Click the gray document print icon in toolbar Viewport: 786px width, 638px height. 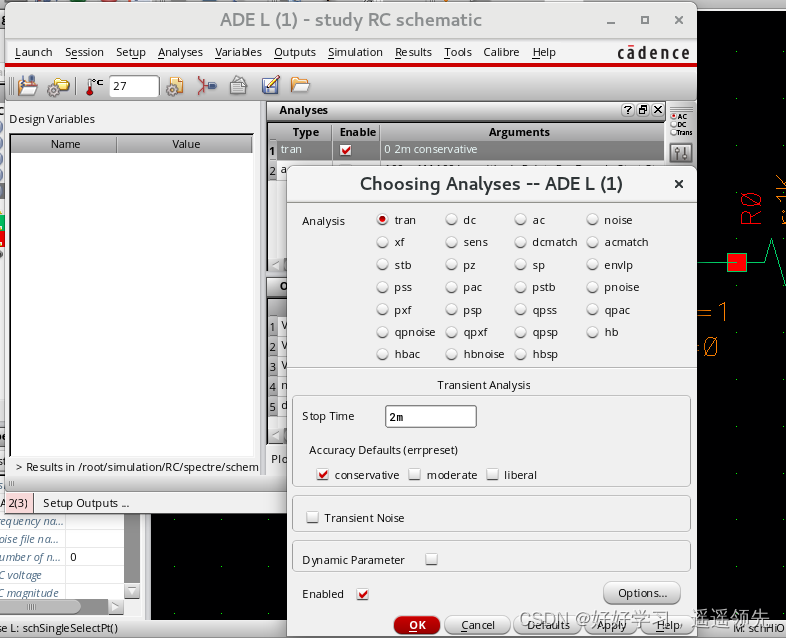click(x=238, y=86)
